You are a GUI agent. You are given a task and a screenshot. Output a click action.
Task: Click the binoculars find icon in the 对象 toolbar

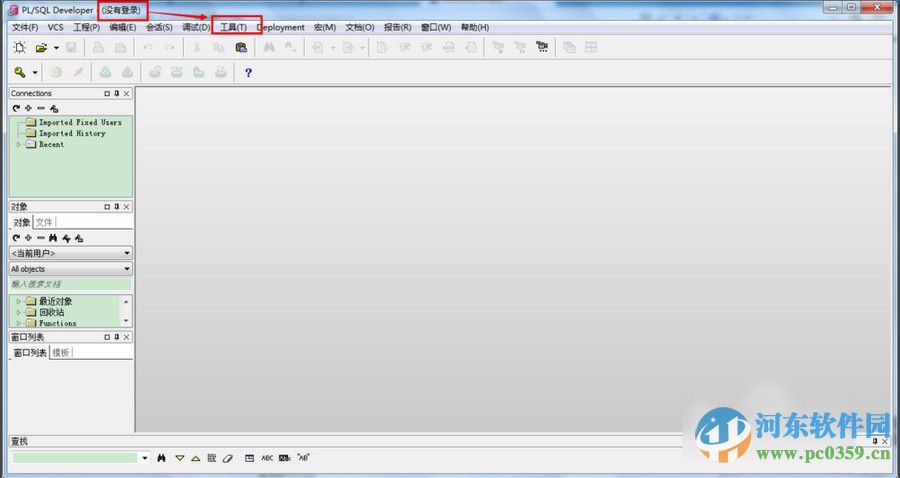click(53, 238)
